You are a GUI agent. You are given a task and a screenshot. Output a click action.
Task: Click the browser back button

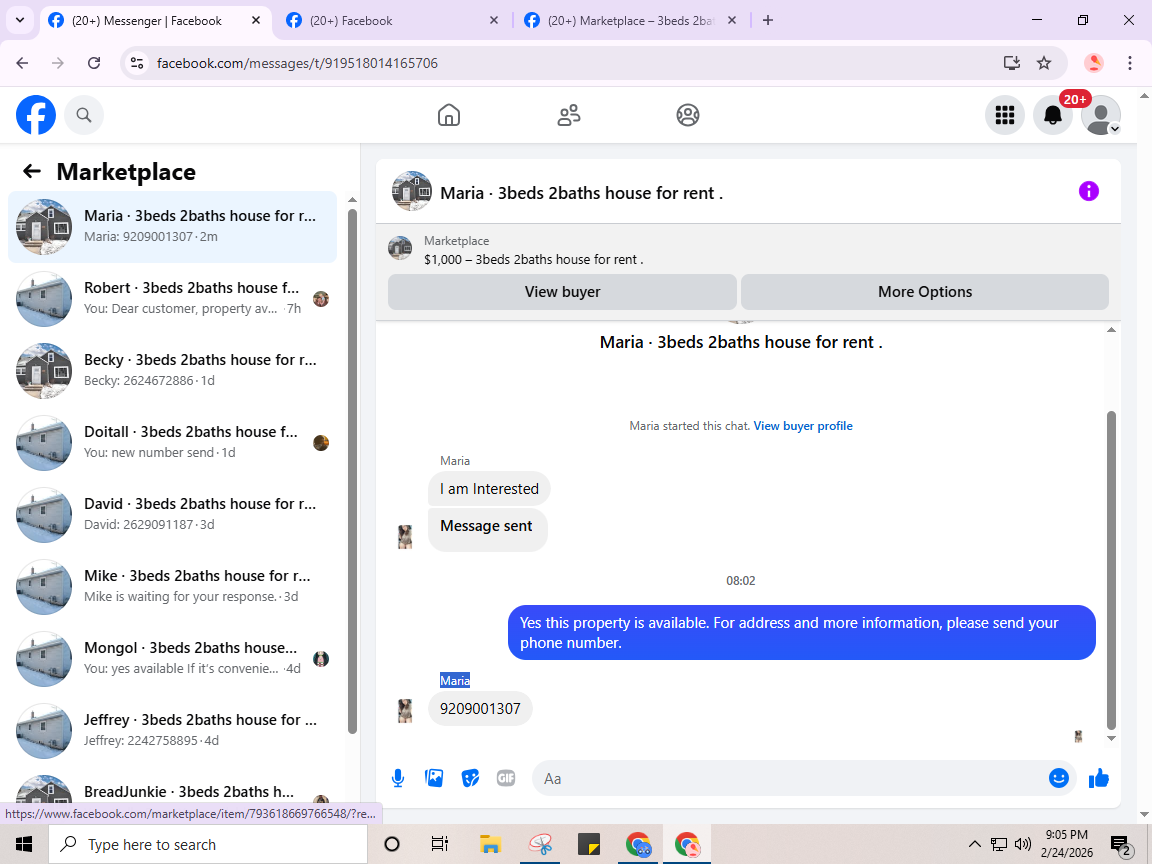click(x=22, y=63)
